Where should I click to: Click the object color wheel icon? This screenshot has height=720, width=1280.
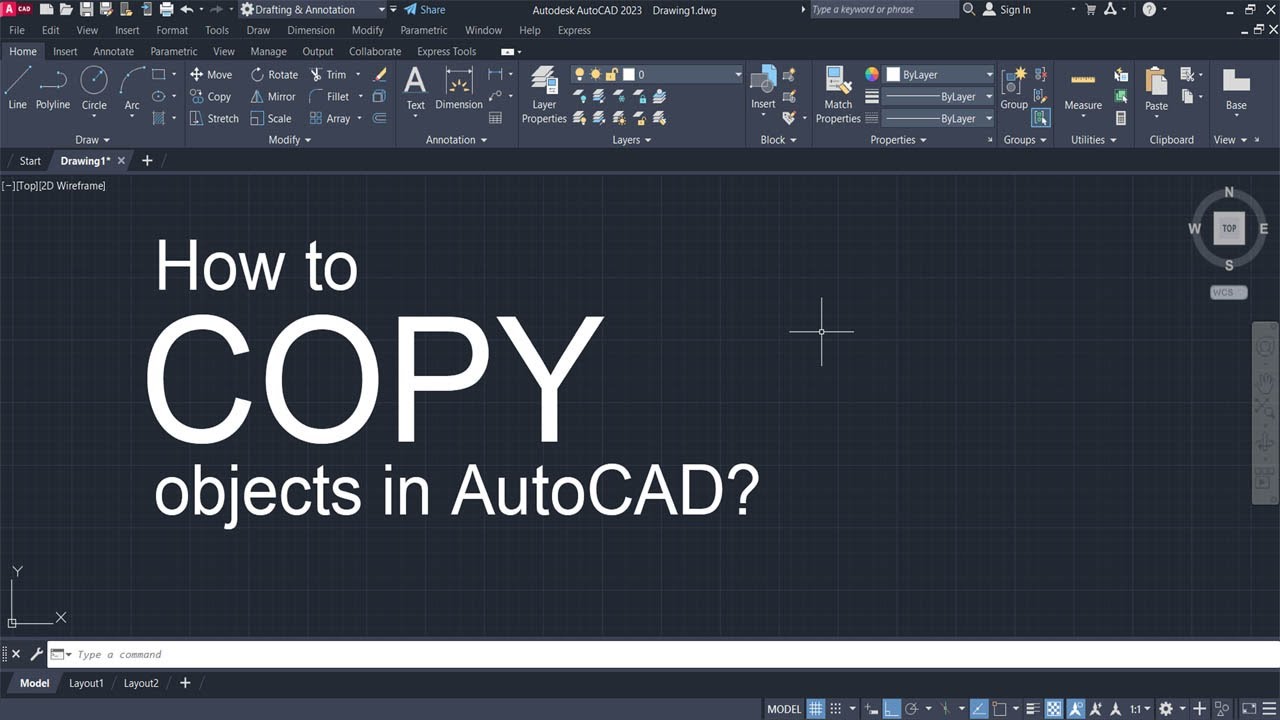point(872,75)
